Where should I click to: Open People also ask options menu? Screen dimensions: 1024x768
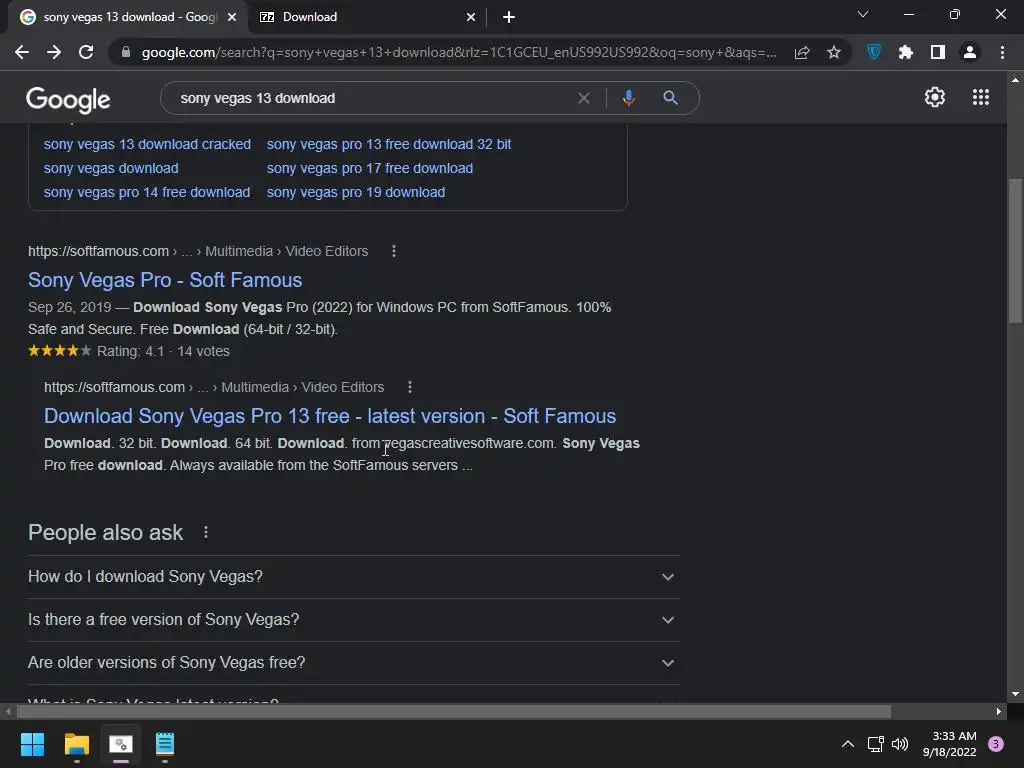(x=206, y=532)
